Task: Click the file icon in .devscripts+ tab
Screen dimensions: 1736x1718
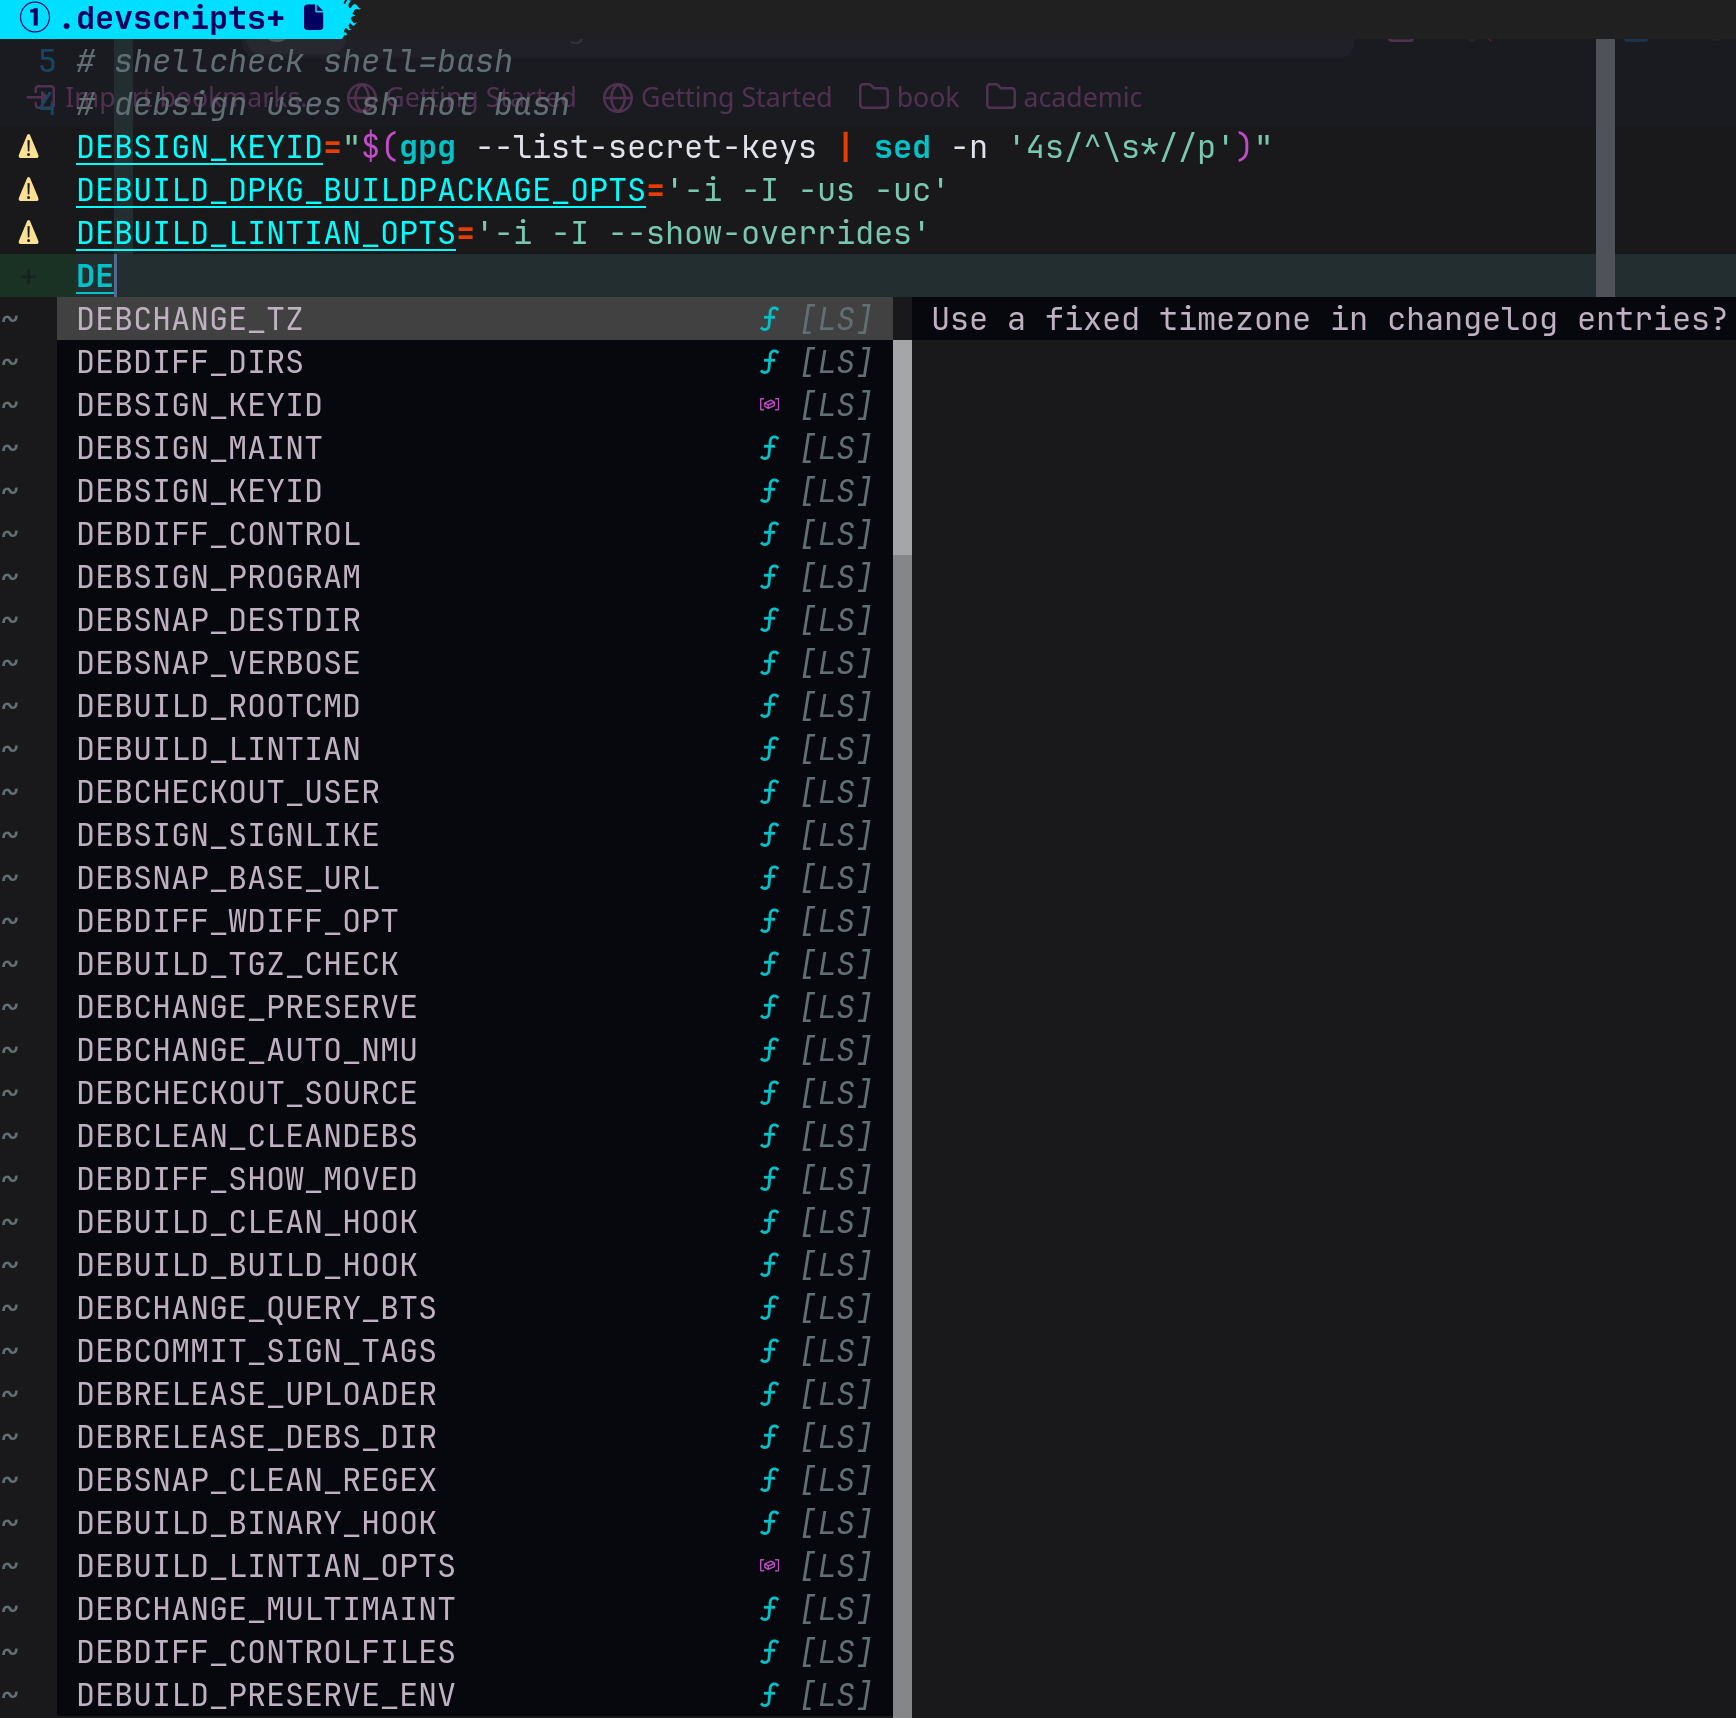Action: (314, 17)
